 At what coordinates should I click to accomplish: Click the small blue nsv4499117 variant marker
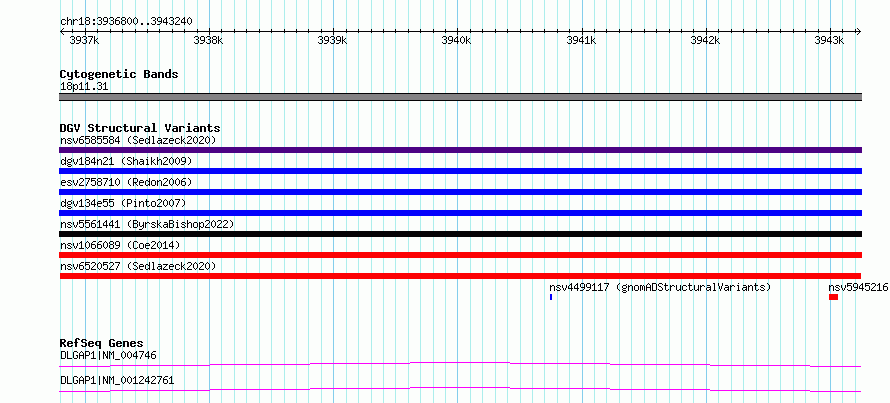[551, 297]
